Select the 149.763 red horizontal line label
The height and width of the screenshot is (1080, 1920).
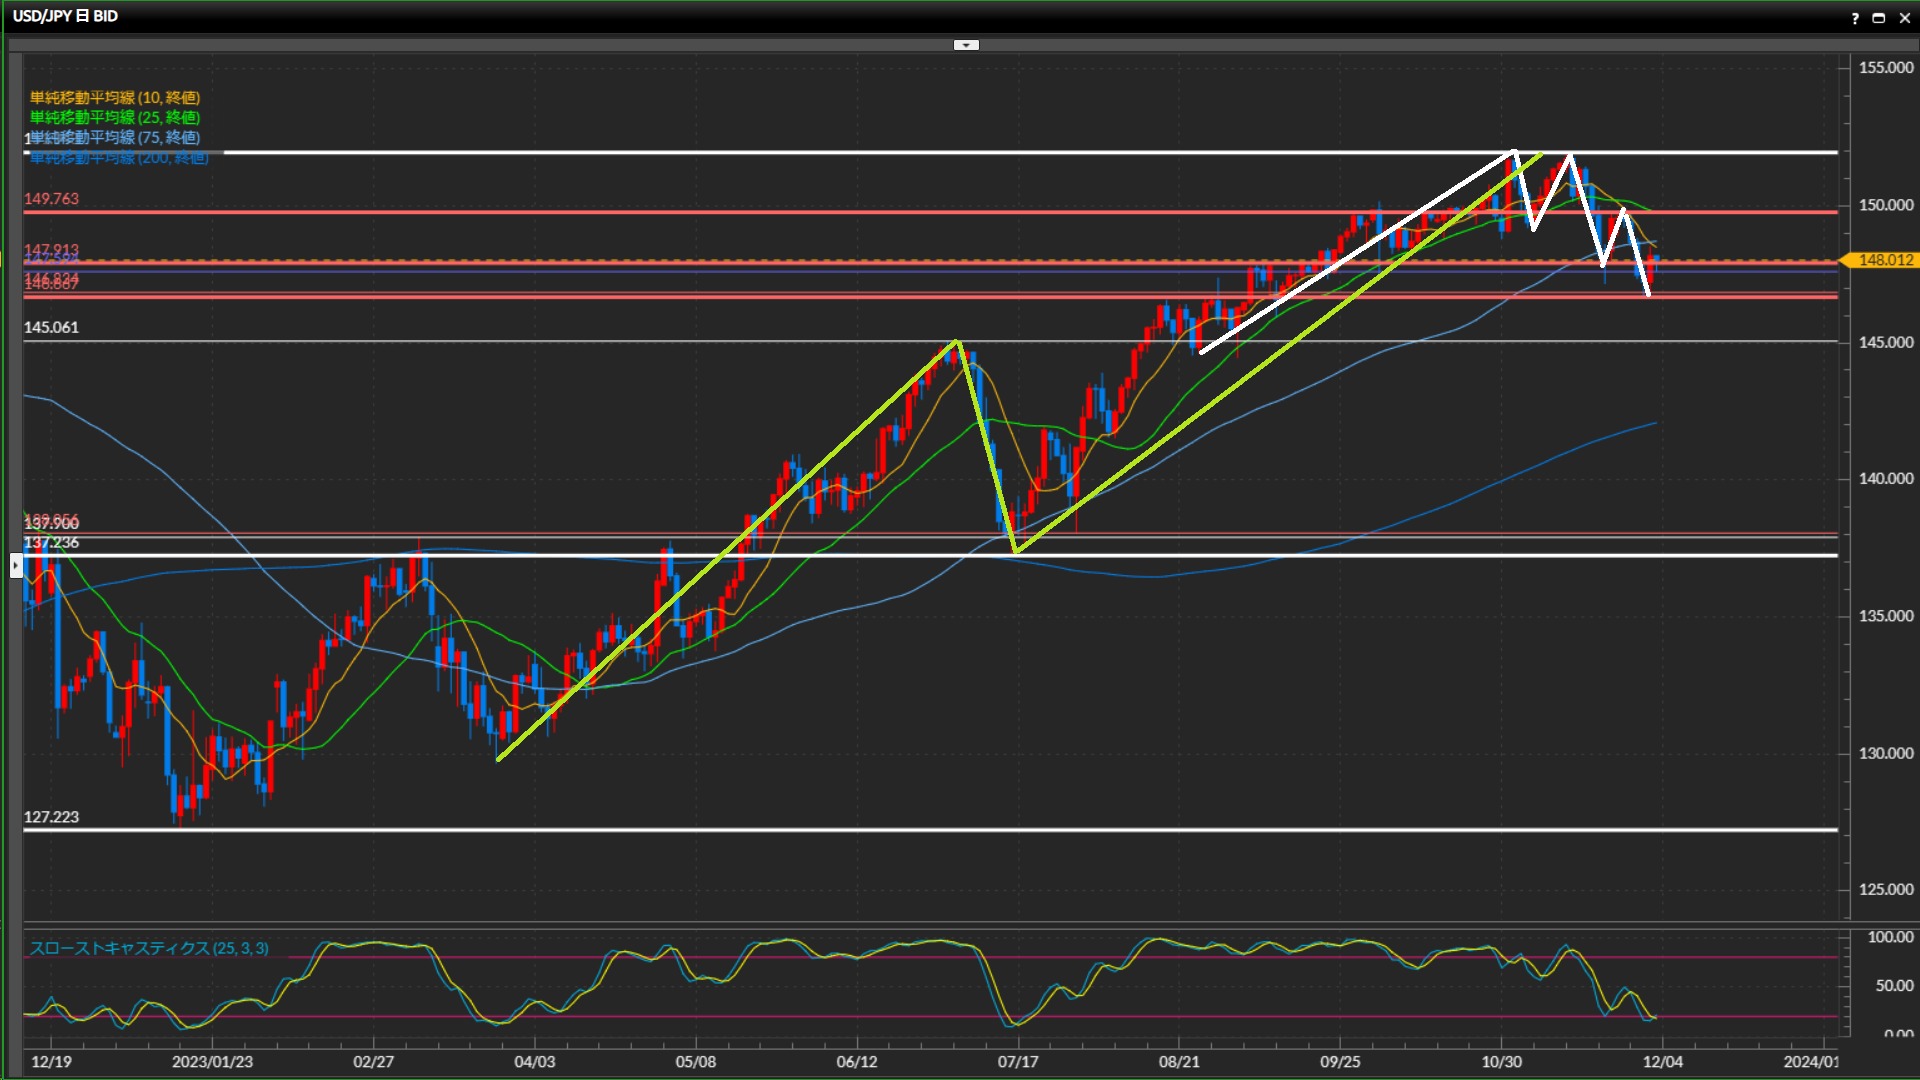click(51, 199)
